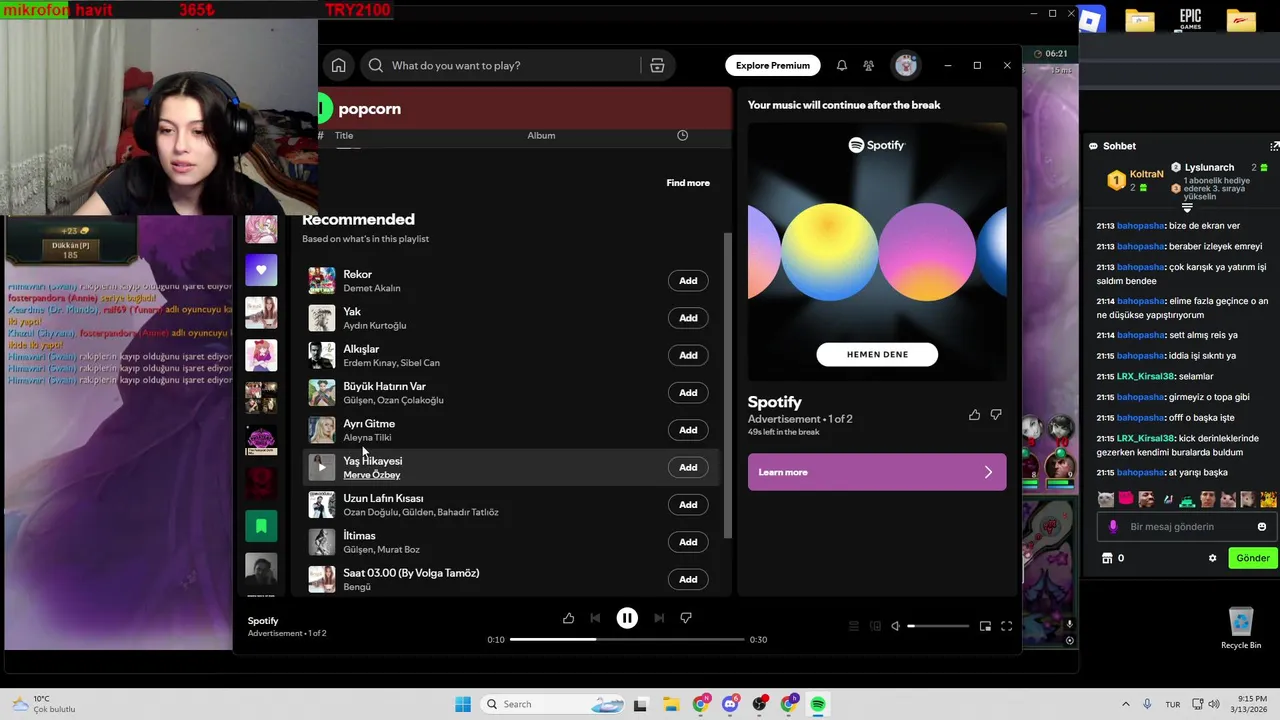The width and height of the screenshot is (1280, 720).
Task: Click Learn more ad banner
Action: pyautogui.click(x=877, y=472)
